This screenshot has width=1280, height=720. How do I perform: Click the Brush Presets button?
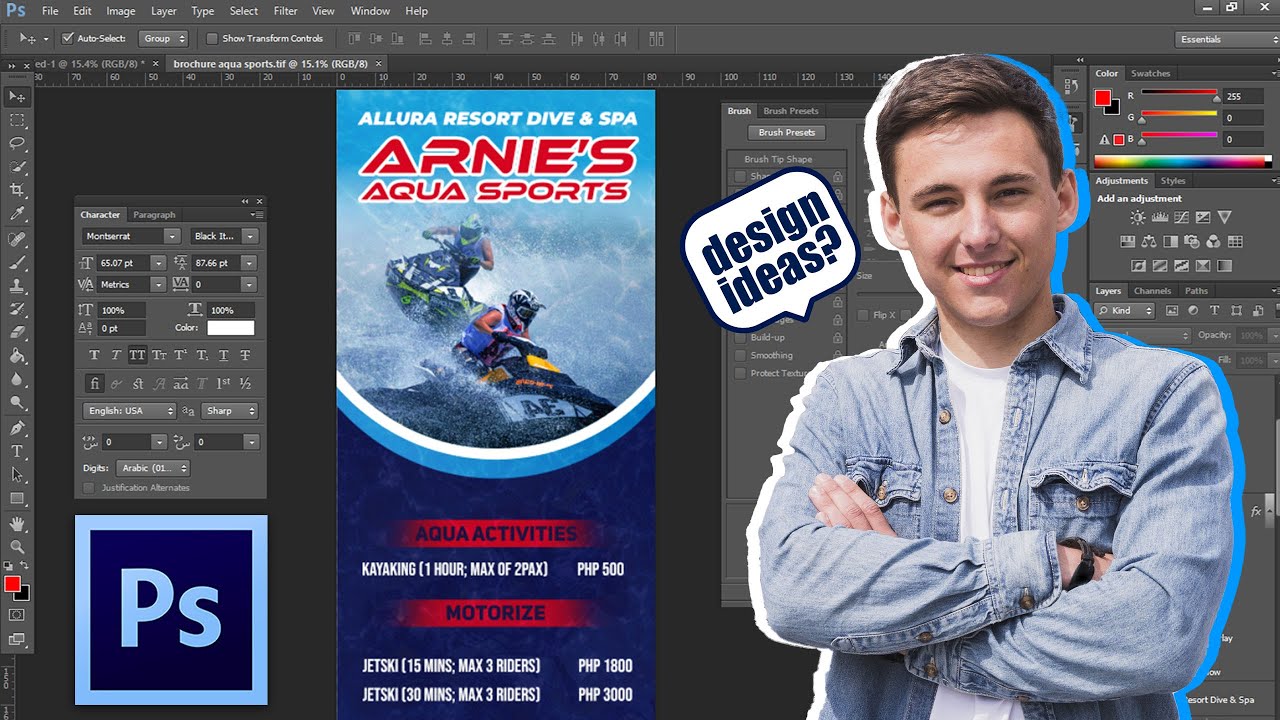point(787,132)
